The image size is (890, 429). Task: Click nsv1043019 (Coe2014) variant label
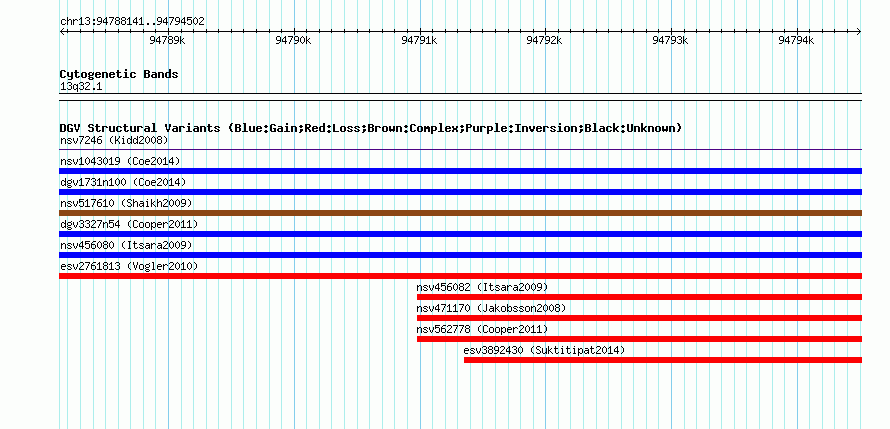(x=120, y=161)
